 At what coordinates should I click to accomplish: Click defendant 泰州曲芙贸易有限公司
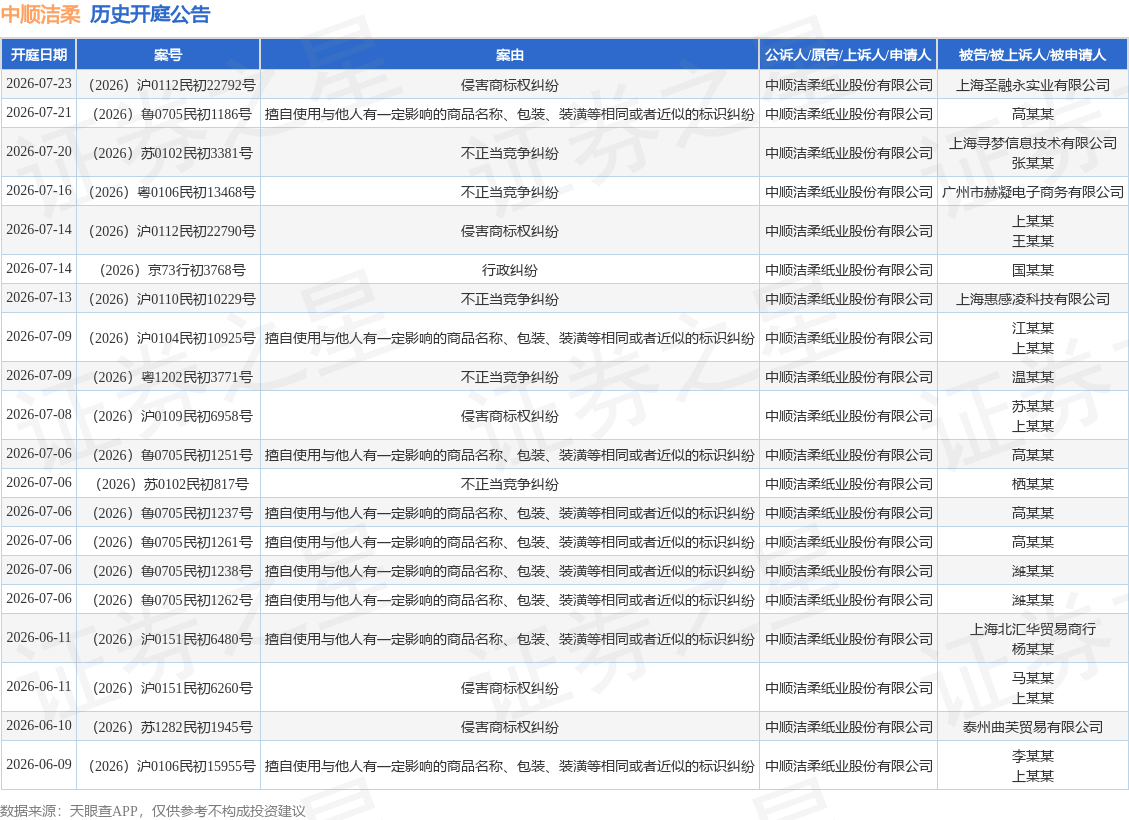point(1033,727)
